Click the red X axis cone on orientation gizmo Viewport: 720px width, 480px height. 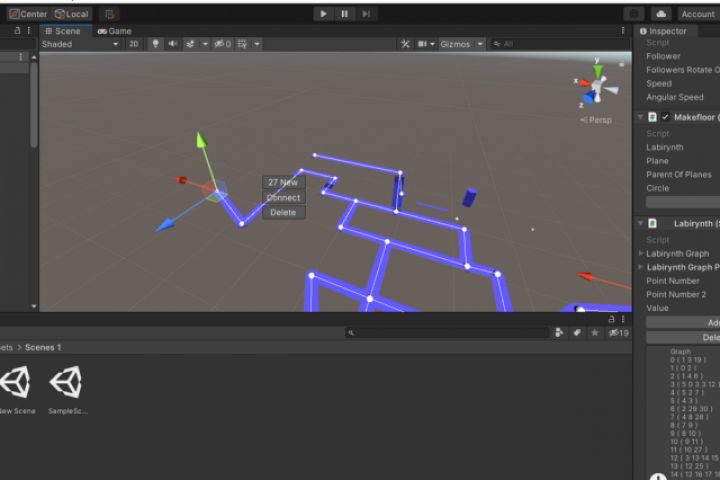click(x=585, y=83)
